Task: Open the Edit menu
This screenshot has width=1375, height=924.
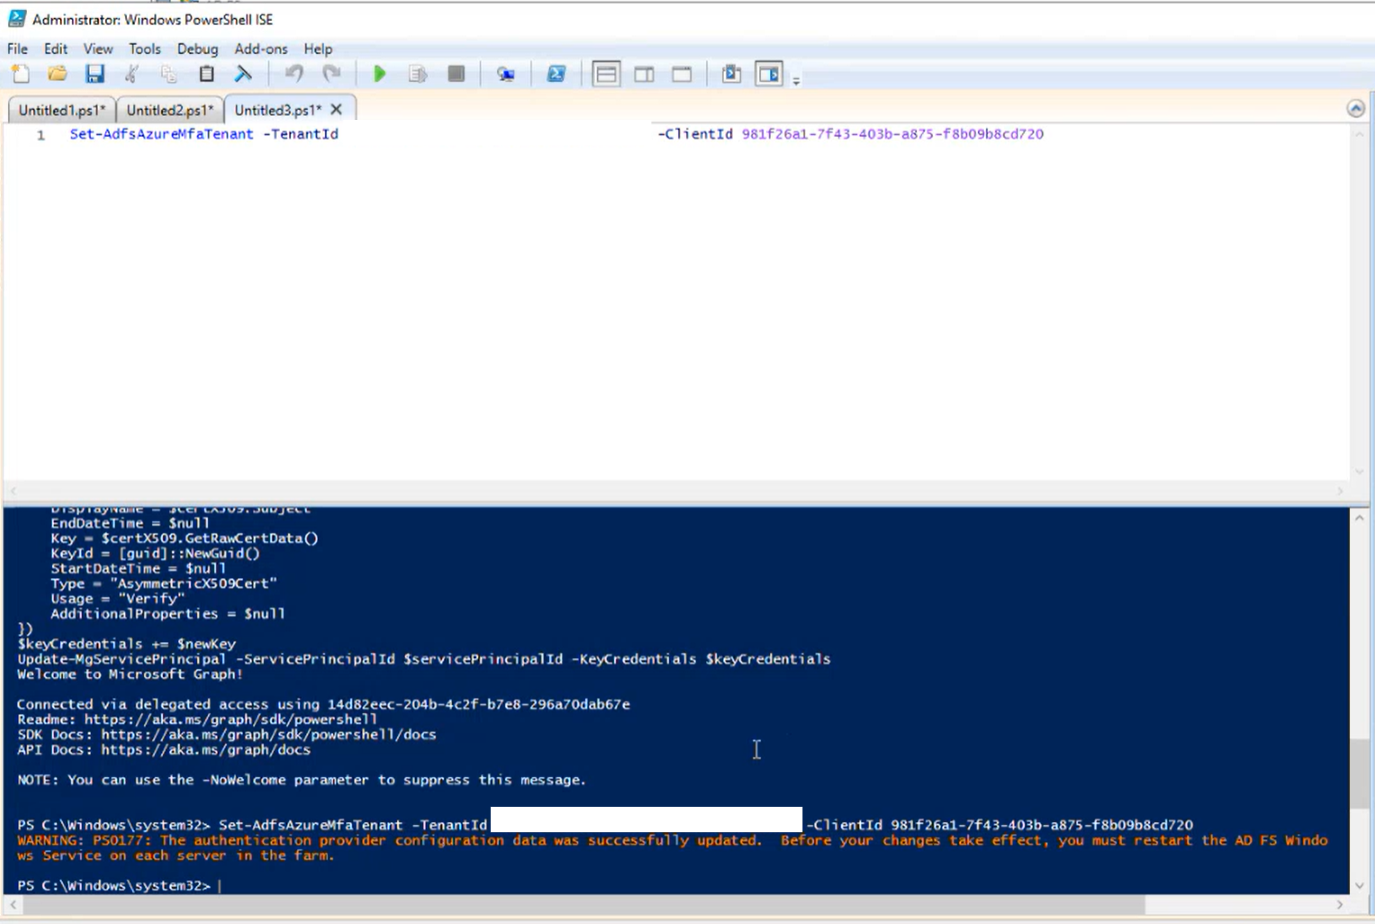Action: tap(56, 48)
